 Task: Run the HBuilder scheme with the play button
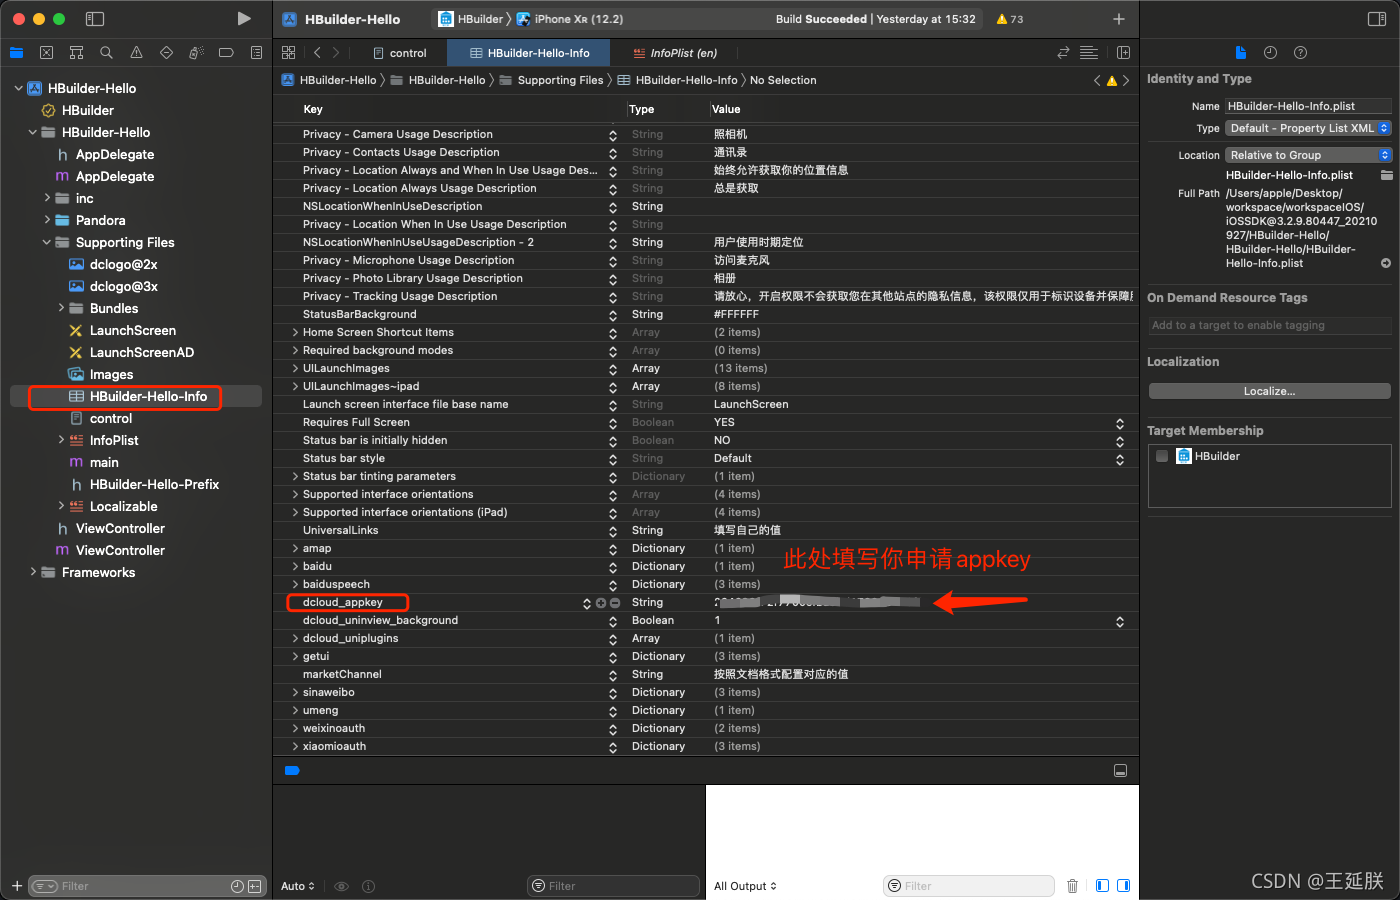point(244,19)
